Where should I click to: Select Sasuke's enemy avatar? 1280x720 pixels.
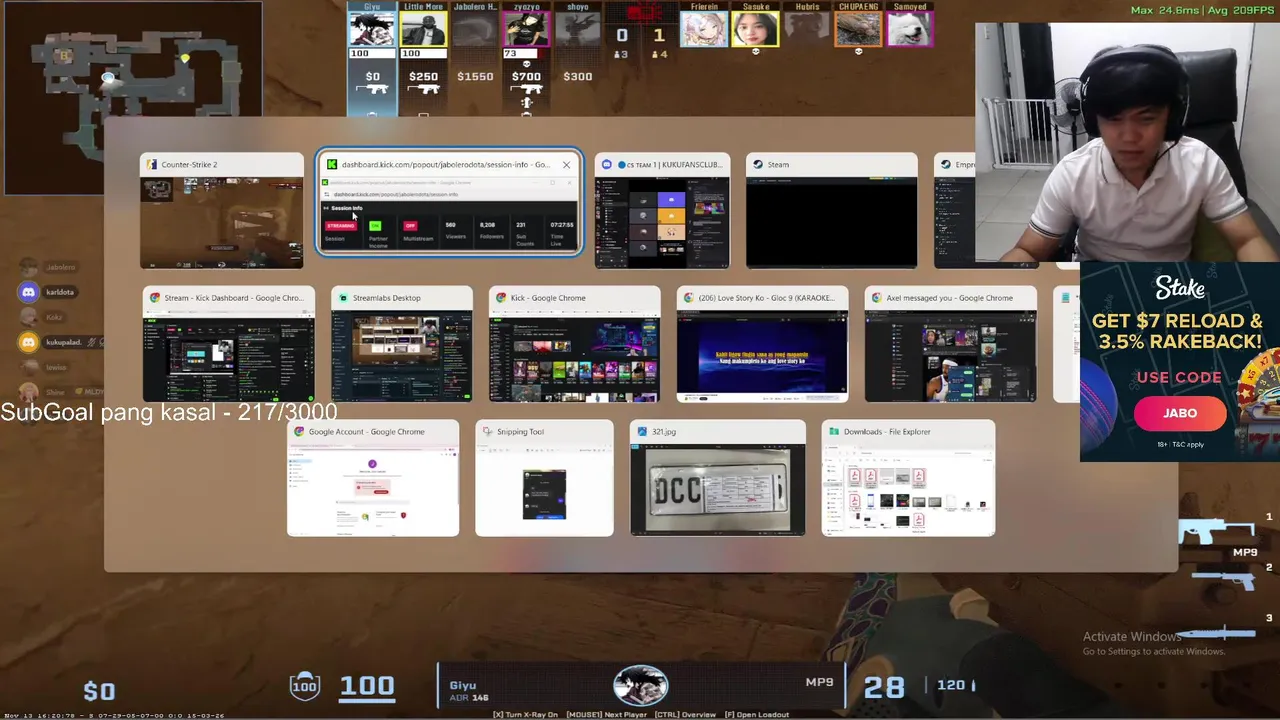click(755, 29)
